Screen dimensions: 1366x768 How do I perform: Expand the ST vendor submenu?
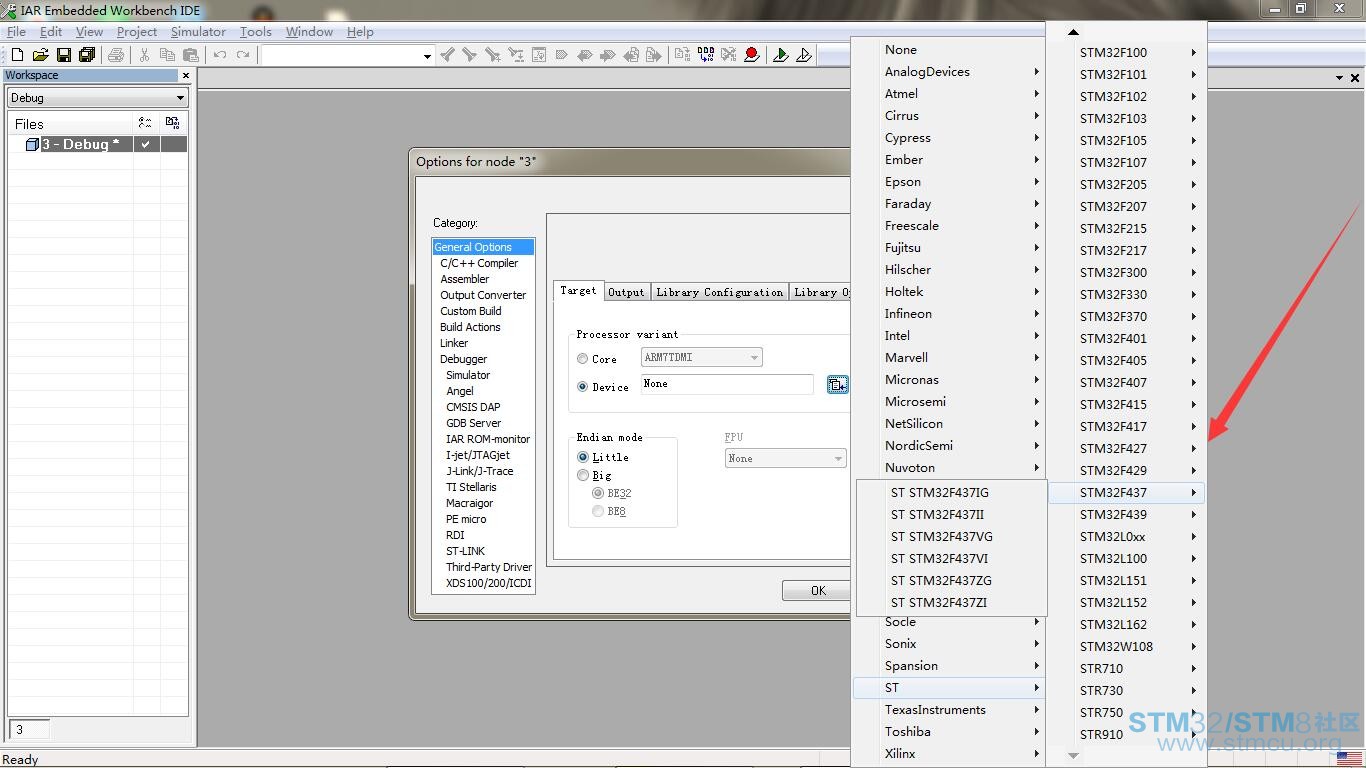pos(947,688)
